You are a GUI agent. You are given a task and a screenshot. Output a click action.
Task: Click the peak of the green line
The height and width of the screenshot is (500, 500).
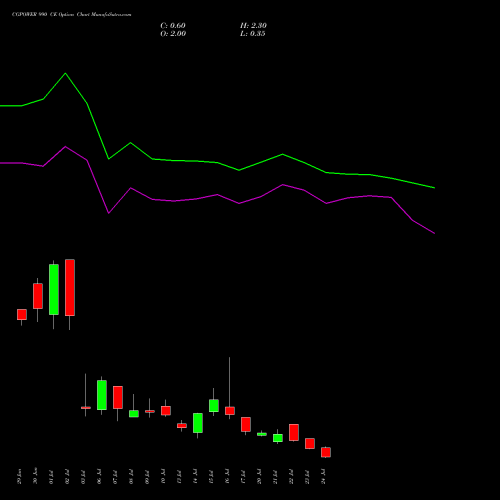(x=65, y=73)
